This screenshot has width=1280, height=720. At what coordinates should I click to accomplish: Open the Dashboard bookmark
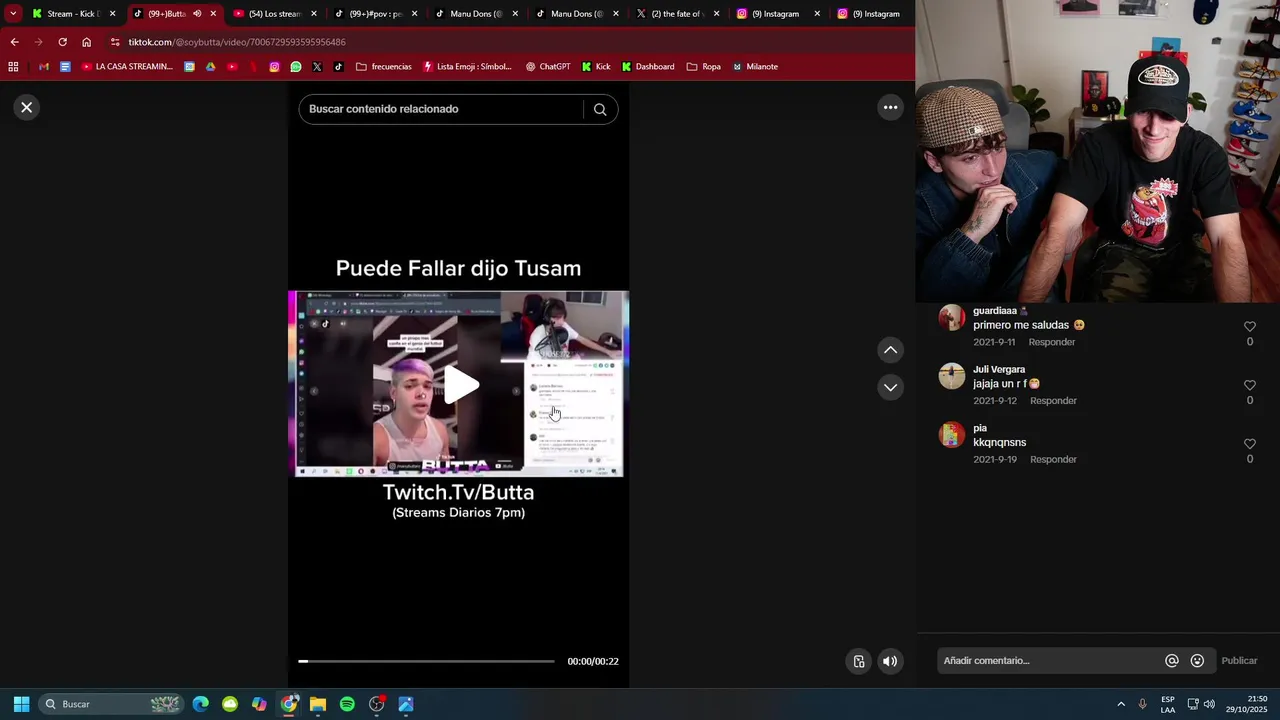[x=648, y=67]
